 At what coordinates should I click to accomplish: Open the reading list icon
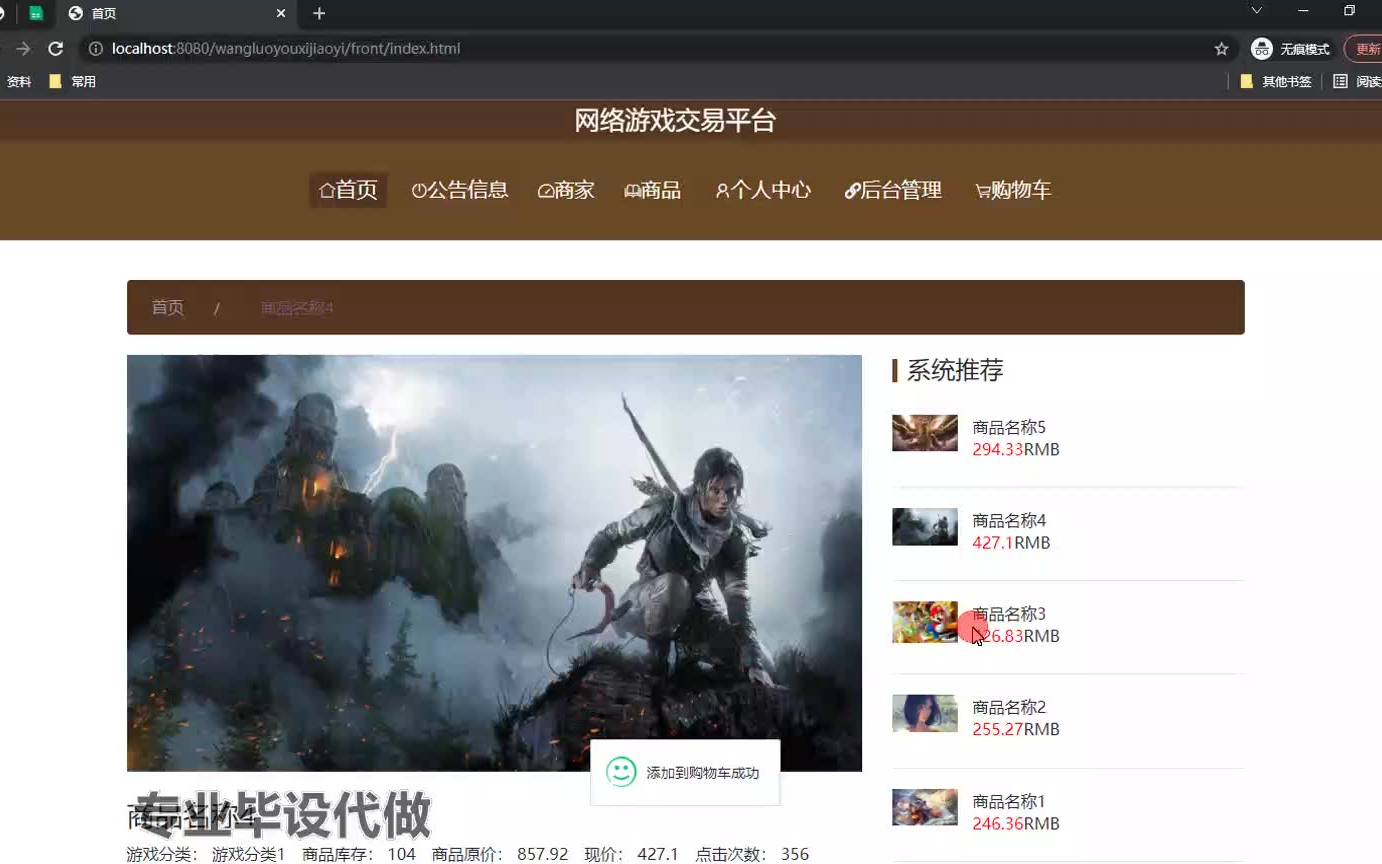point(1340,82)
